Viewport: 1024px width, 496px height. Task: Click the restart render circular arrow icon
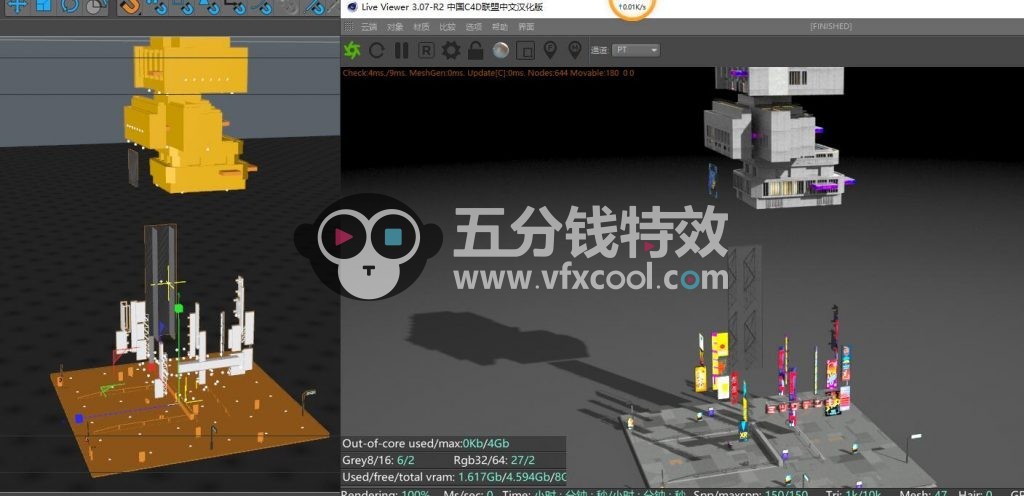pos(377,50)
